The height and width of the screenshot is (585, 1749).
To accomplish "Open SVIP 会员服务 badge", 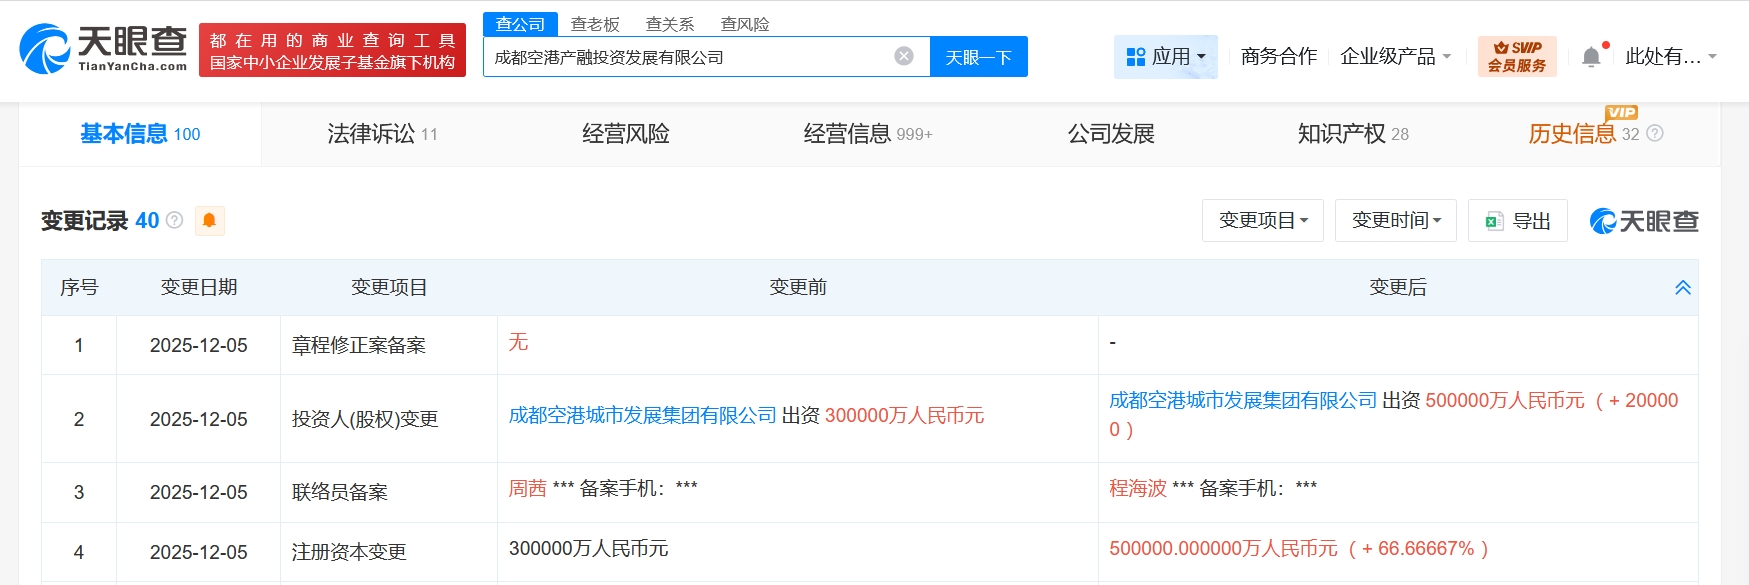I will pos(1516,57).
